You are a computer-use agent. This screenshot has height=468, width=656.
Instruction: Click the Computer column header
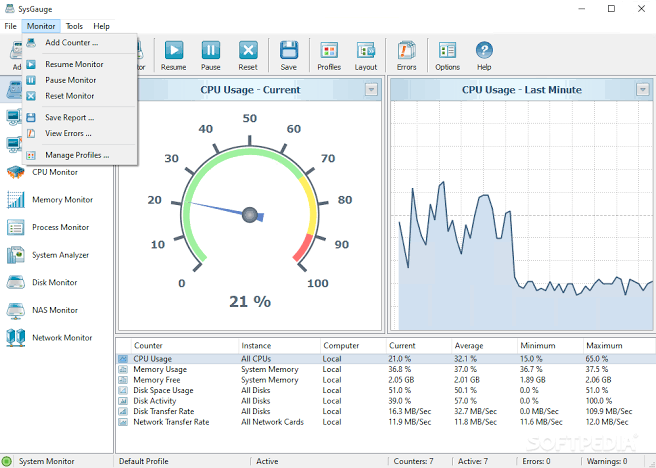tap(353, 345)
